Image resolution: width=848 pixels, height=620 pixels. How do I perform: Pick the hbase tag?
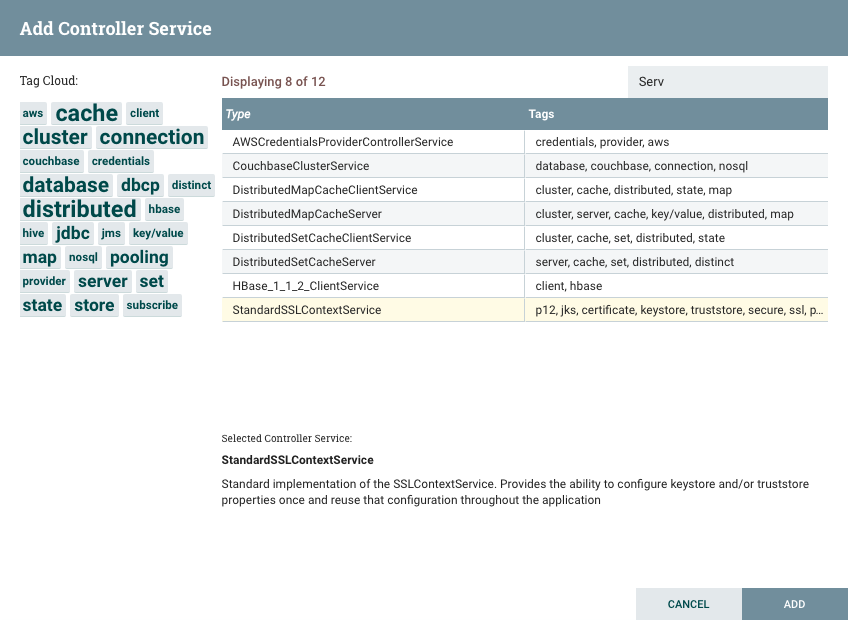pos(164,209)
